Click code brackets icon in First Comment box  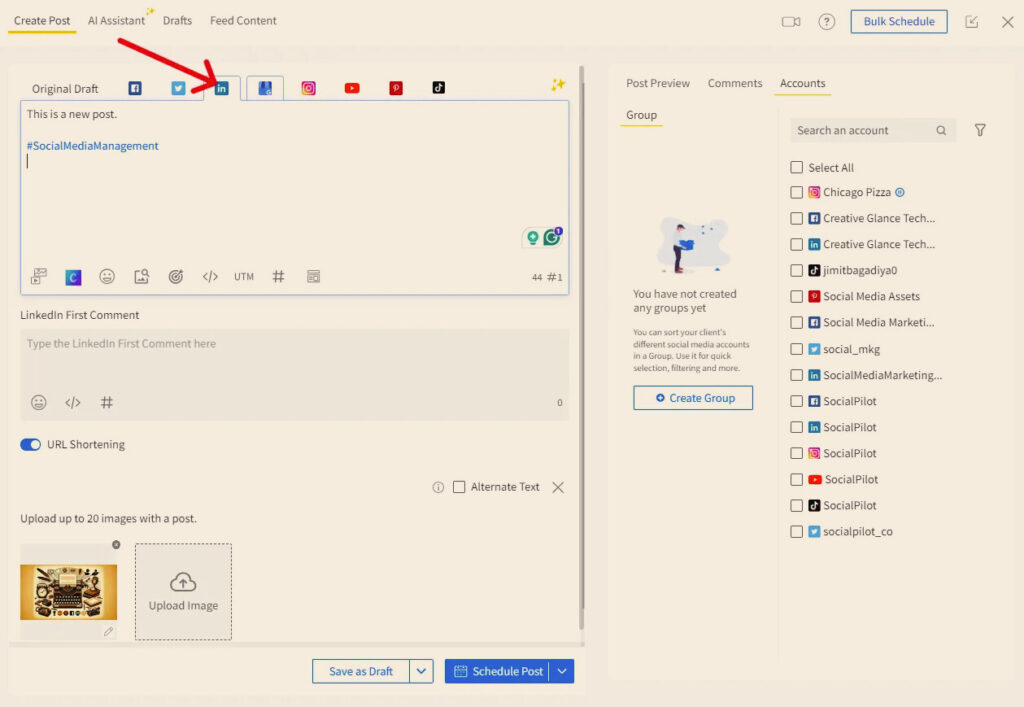click(x=72, y=403)
